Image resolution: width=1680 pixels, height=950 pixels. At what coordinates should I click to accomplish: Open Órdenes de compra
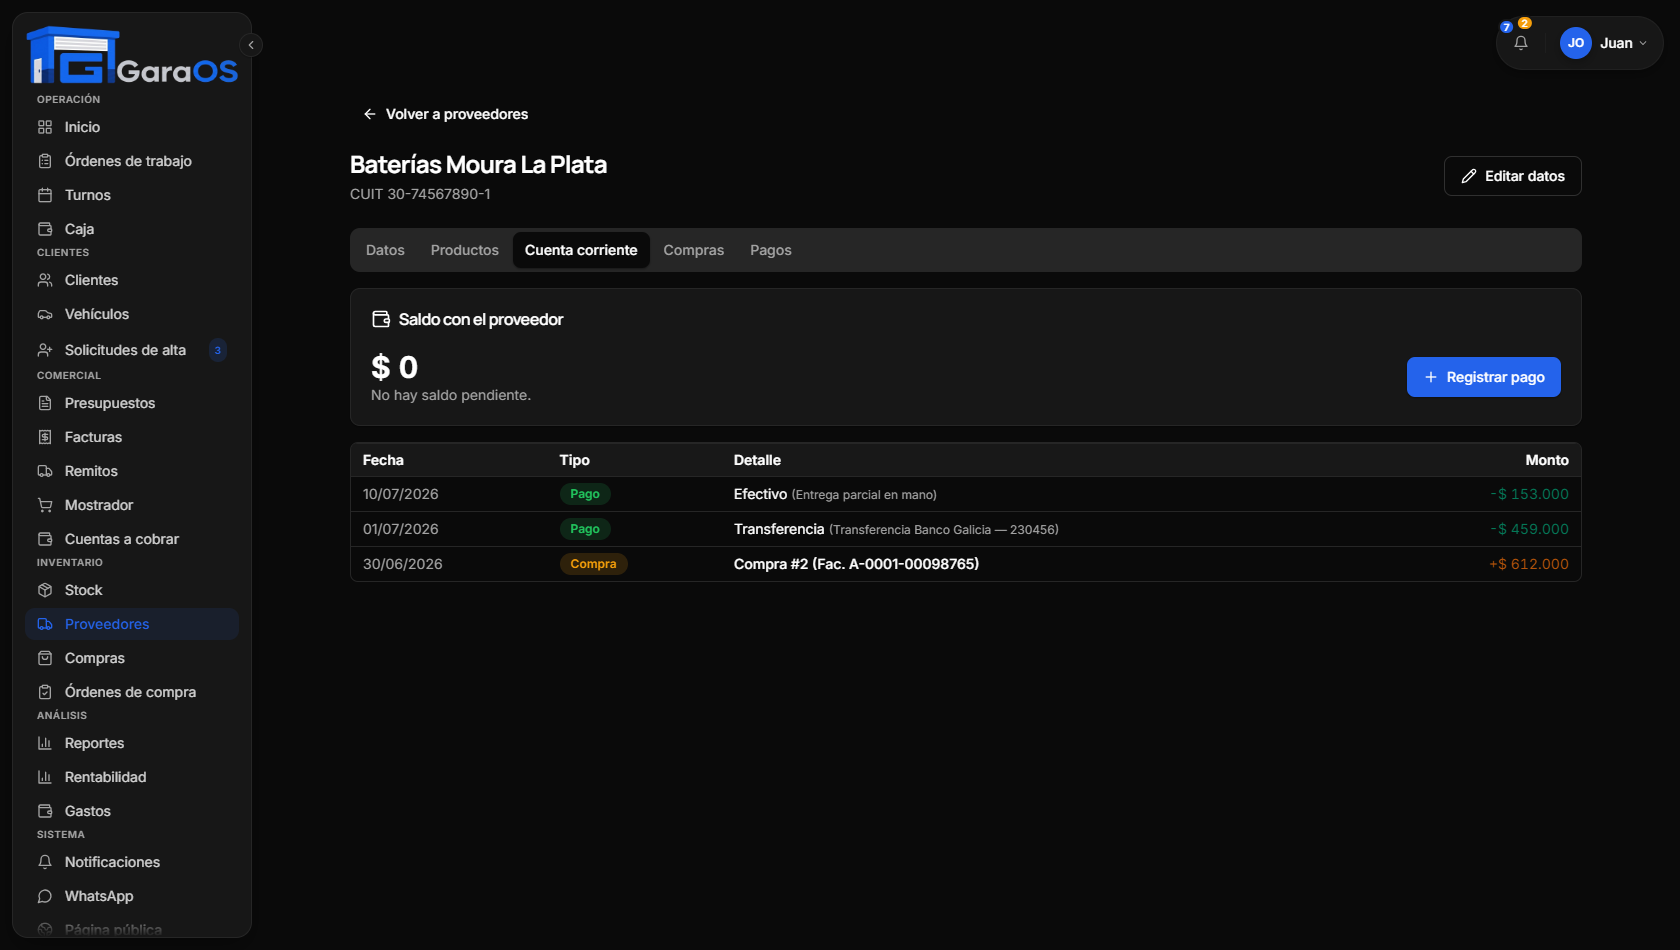(132, 692)
